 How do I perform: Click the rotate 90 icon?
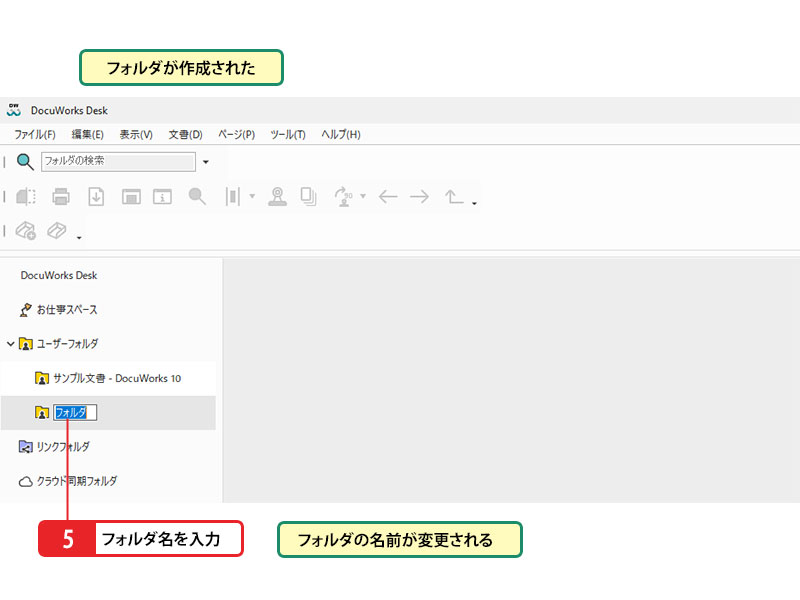343,196
